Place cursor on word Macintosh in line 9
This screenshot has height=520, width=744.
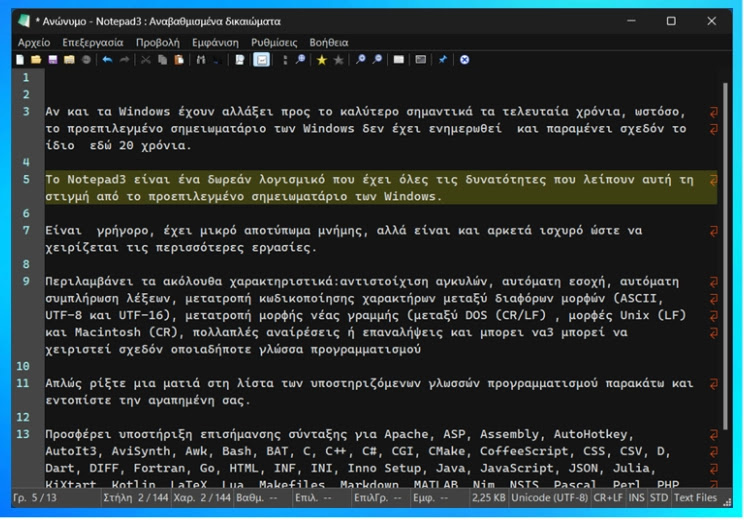coord(108,333)
